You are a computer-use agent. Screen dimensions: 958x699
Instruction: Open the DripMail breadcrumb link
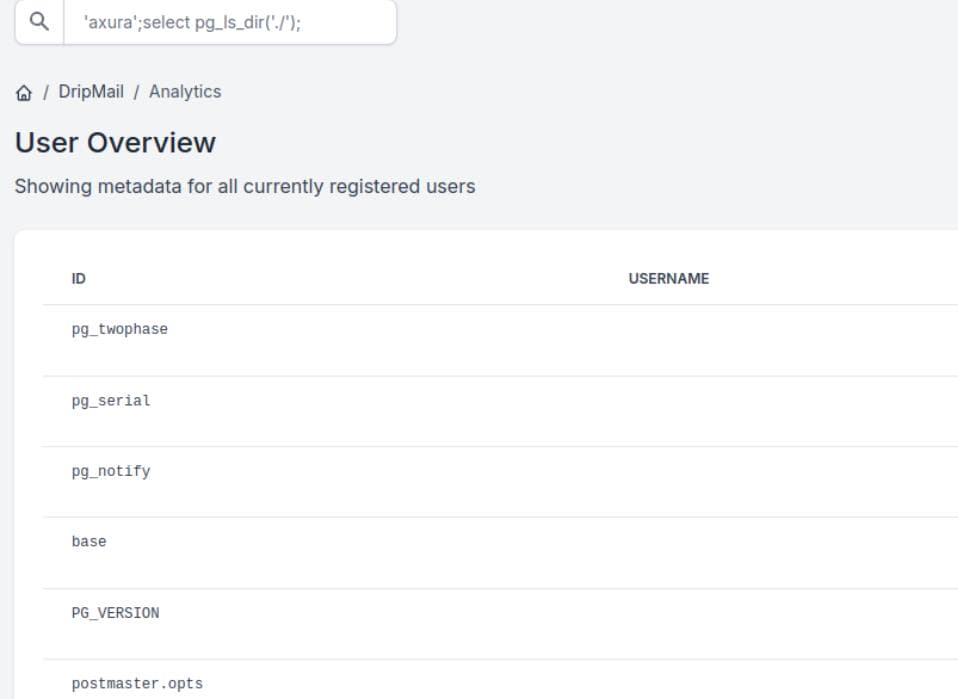[x=91, y=91]
